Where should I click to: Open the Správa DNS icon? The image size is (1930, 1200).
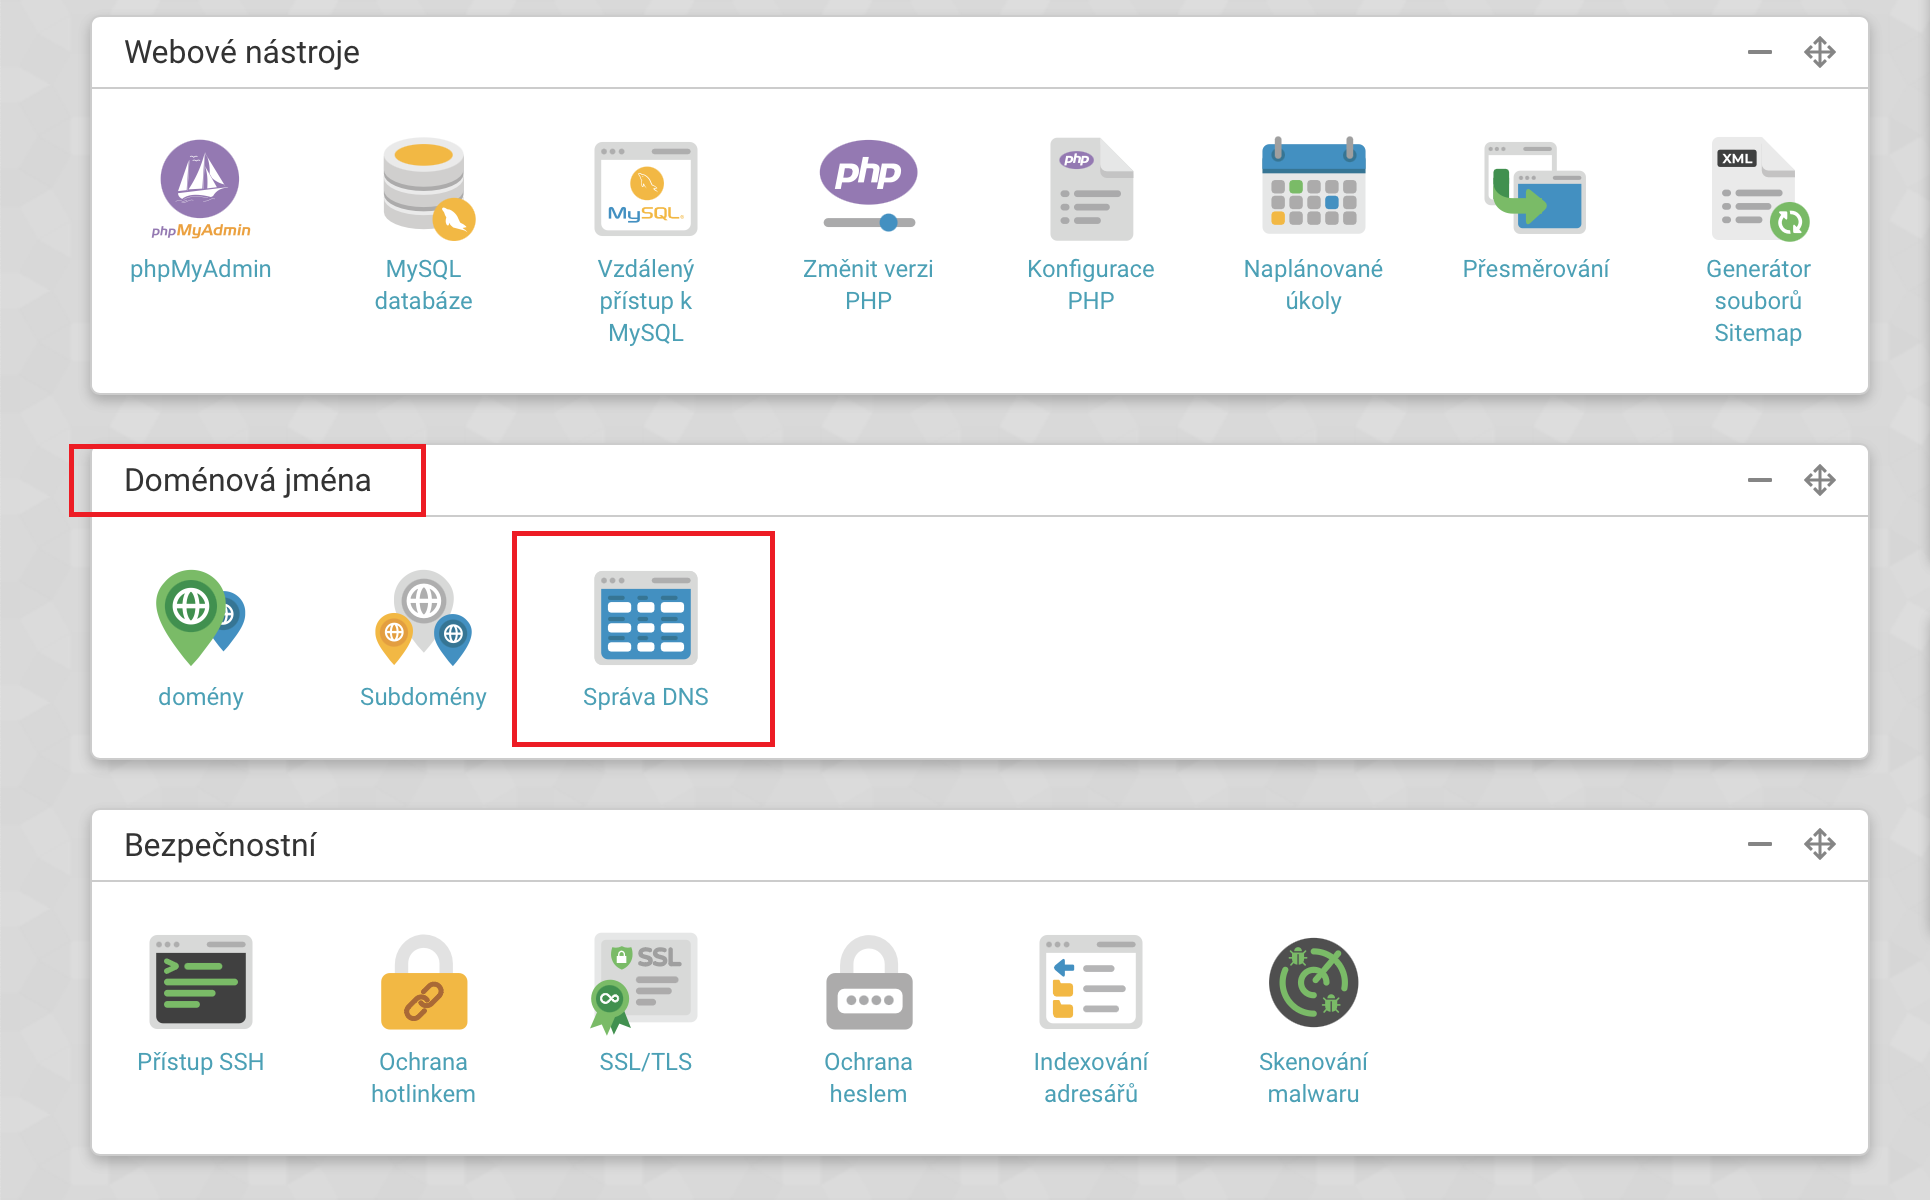pyautogui.click(x=646, y=617)
